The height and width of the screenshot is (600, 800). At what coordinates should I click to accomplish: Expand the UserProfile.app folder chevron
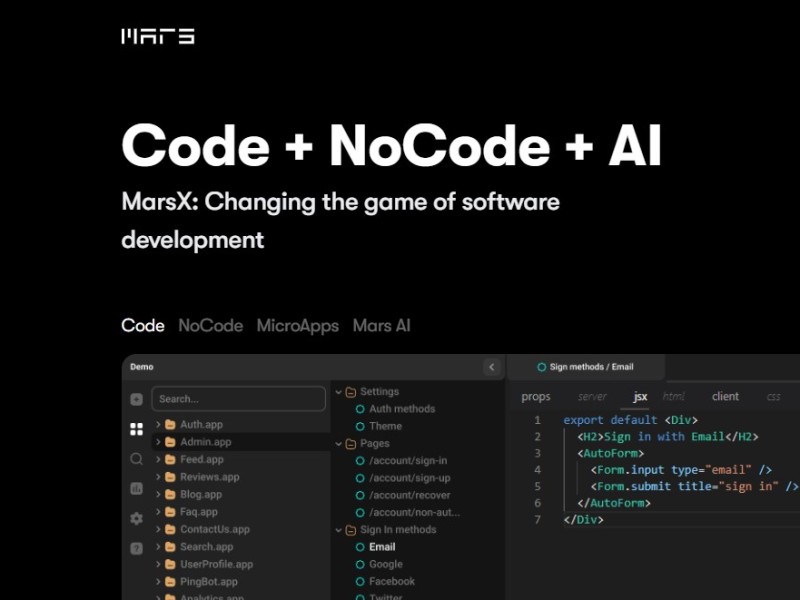pos(158,564)
